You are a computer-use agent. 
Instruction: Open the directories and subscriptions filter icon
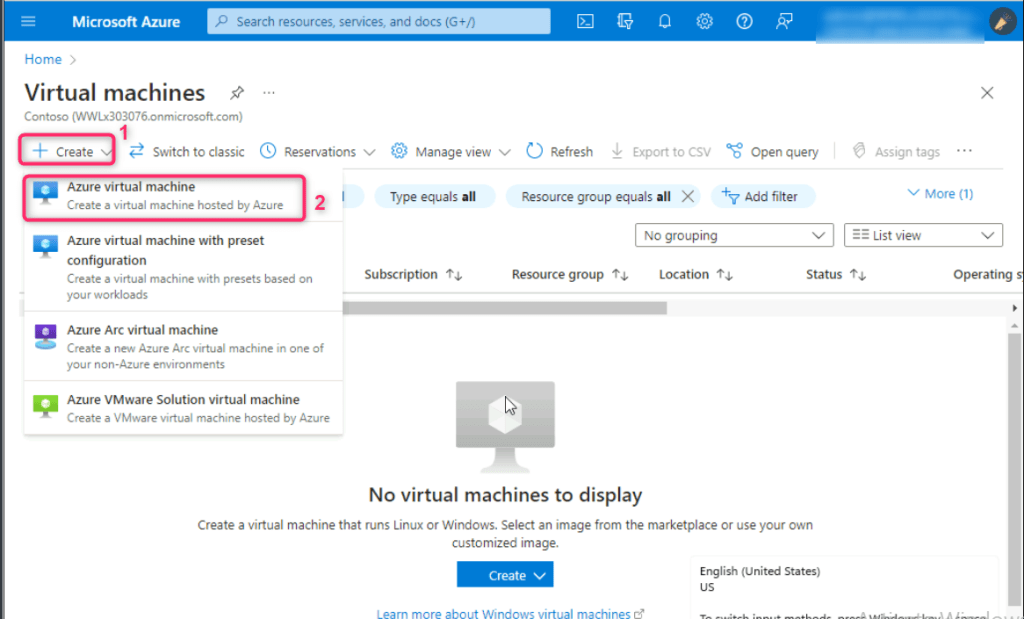[626, 21]
